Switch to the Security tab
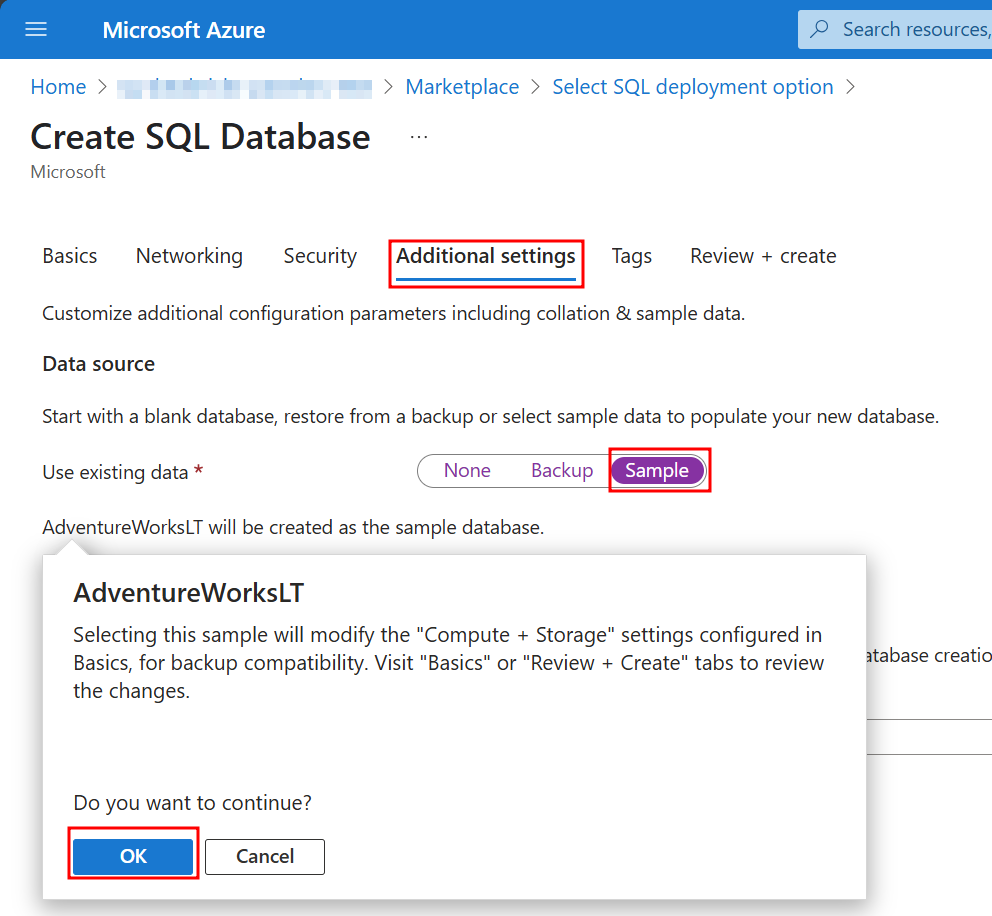Screen dimensions: 992x916 320,256
